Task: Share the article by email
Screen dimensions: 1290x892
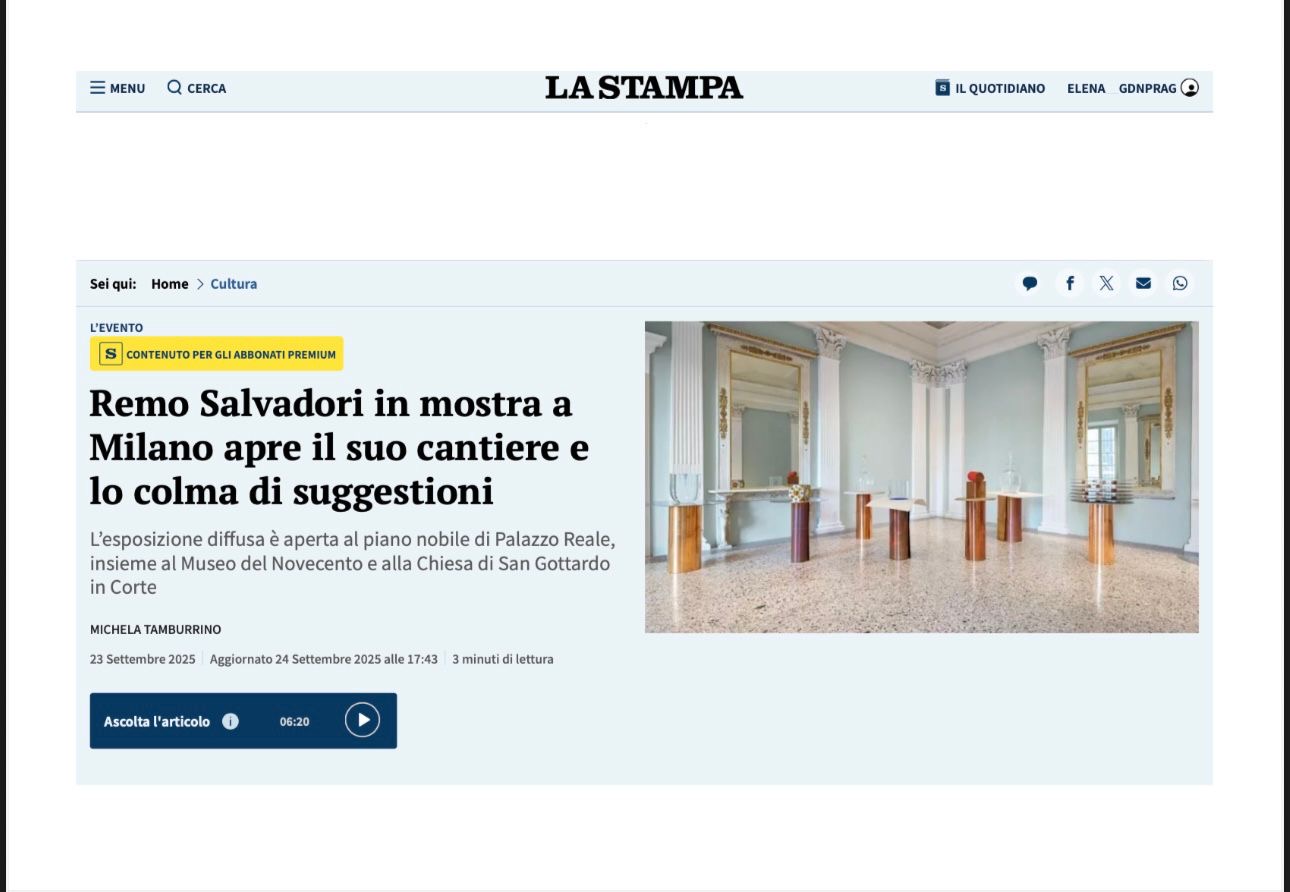Action: [1143, 283]
